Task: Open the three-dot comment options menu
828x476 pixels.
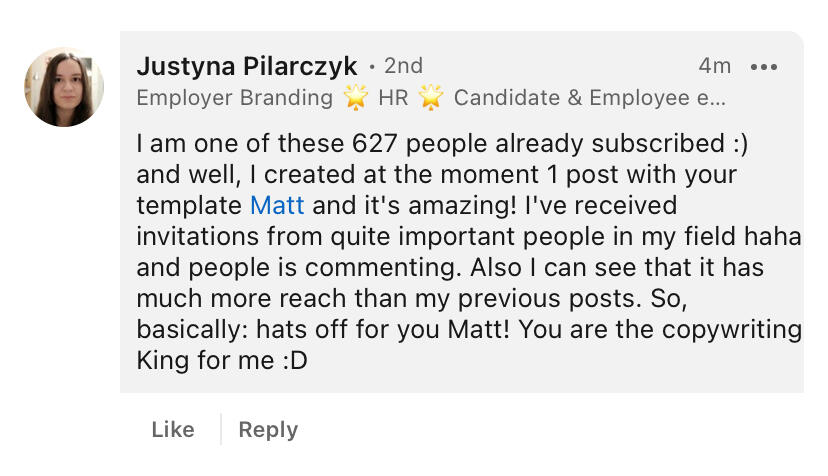Action: point(763,67)
